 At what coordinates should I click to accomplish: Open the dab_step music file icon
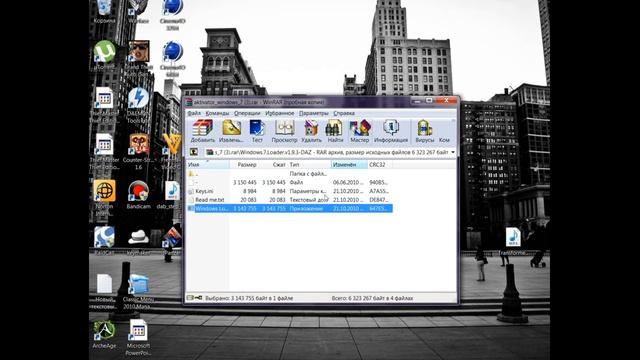171,195
